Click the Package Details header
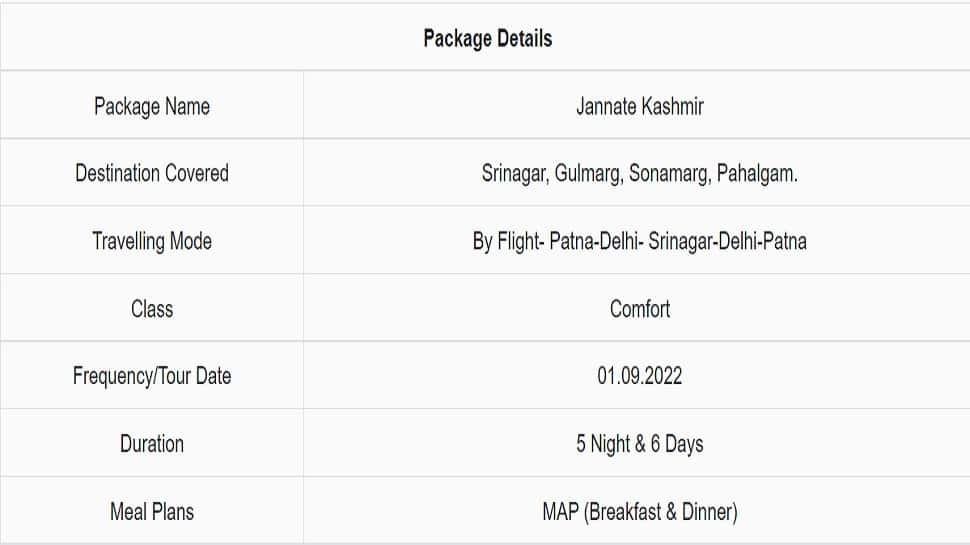 (x=487, y=38)
